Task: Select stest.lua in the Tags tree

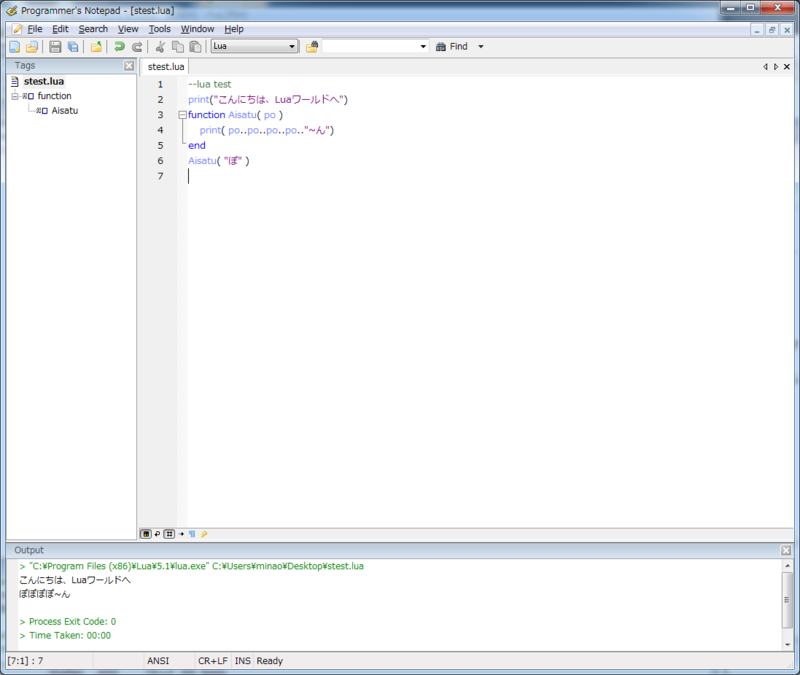Action: (x=44, y=82)
